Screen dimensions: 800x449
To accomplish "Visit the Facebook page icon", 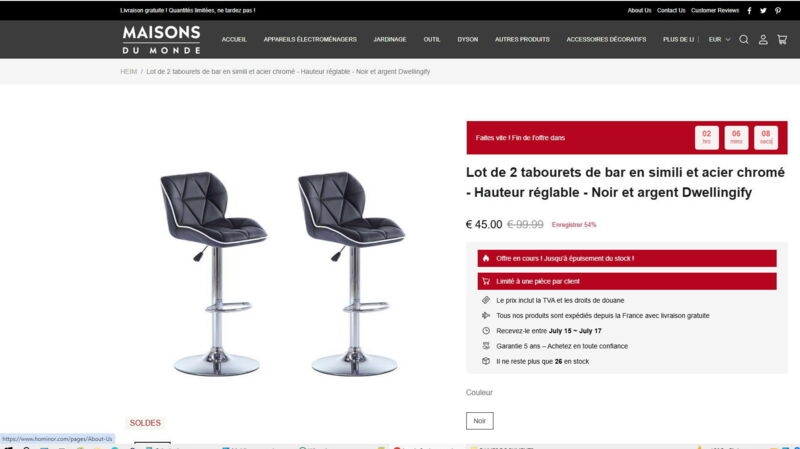I will (749, 10).
